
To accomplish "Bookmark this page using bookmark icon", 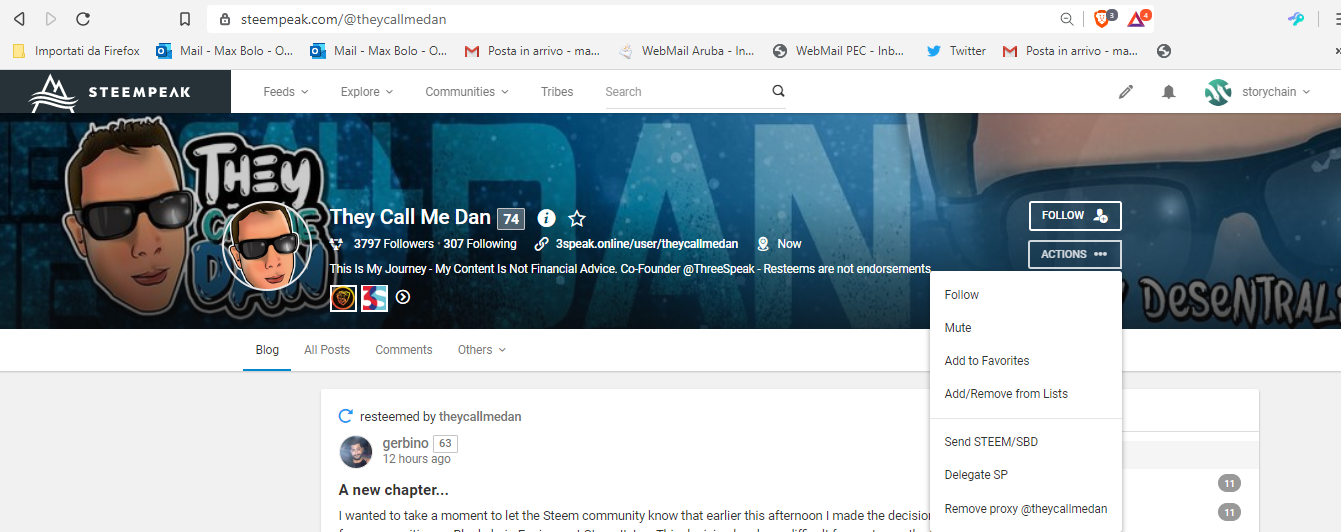I will (185, 19).
